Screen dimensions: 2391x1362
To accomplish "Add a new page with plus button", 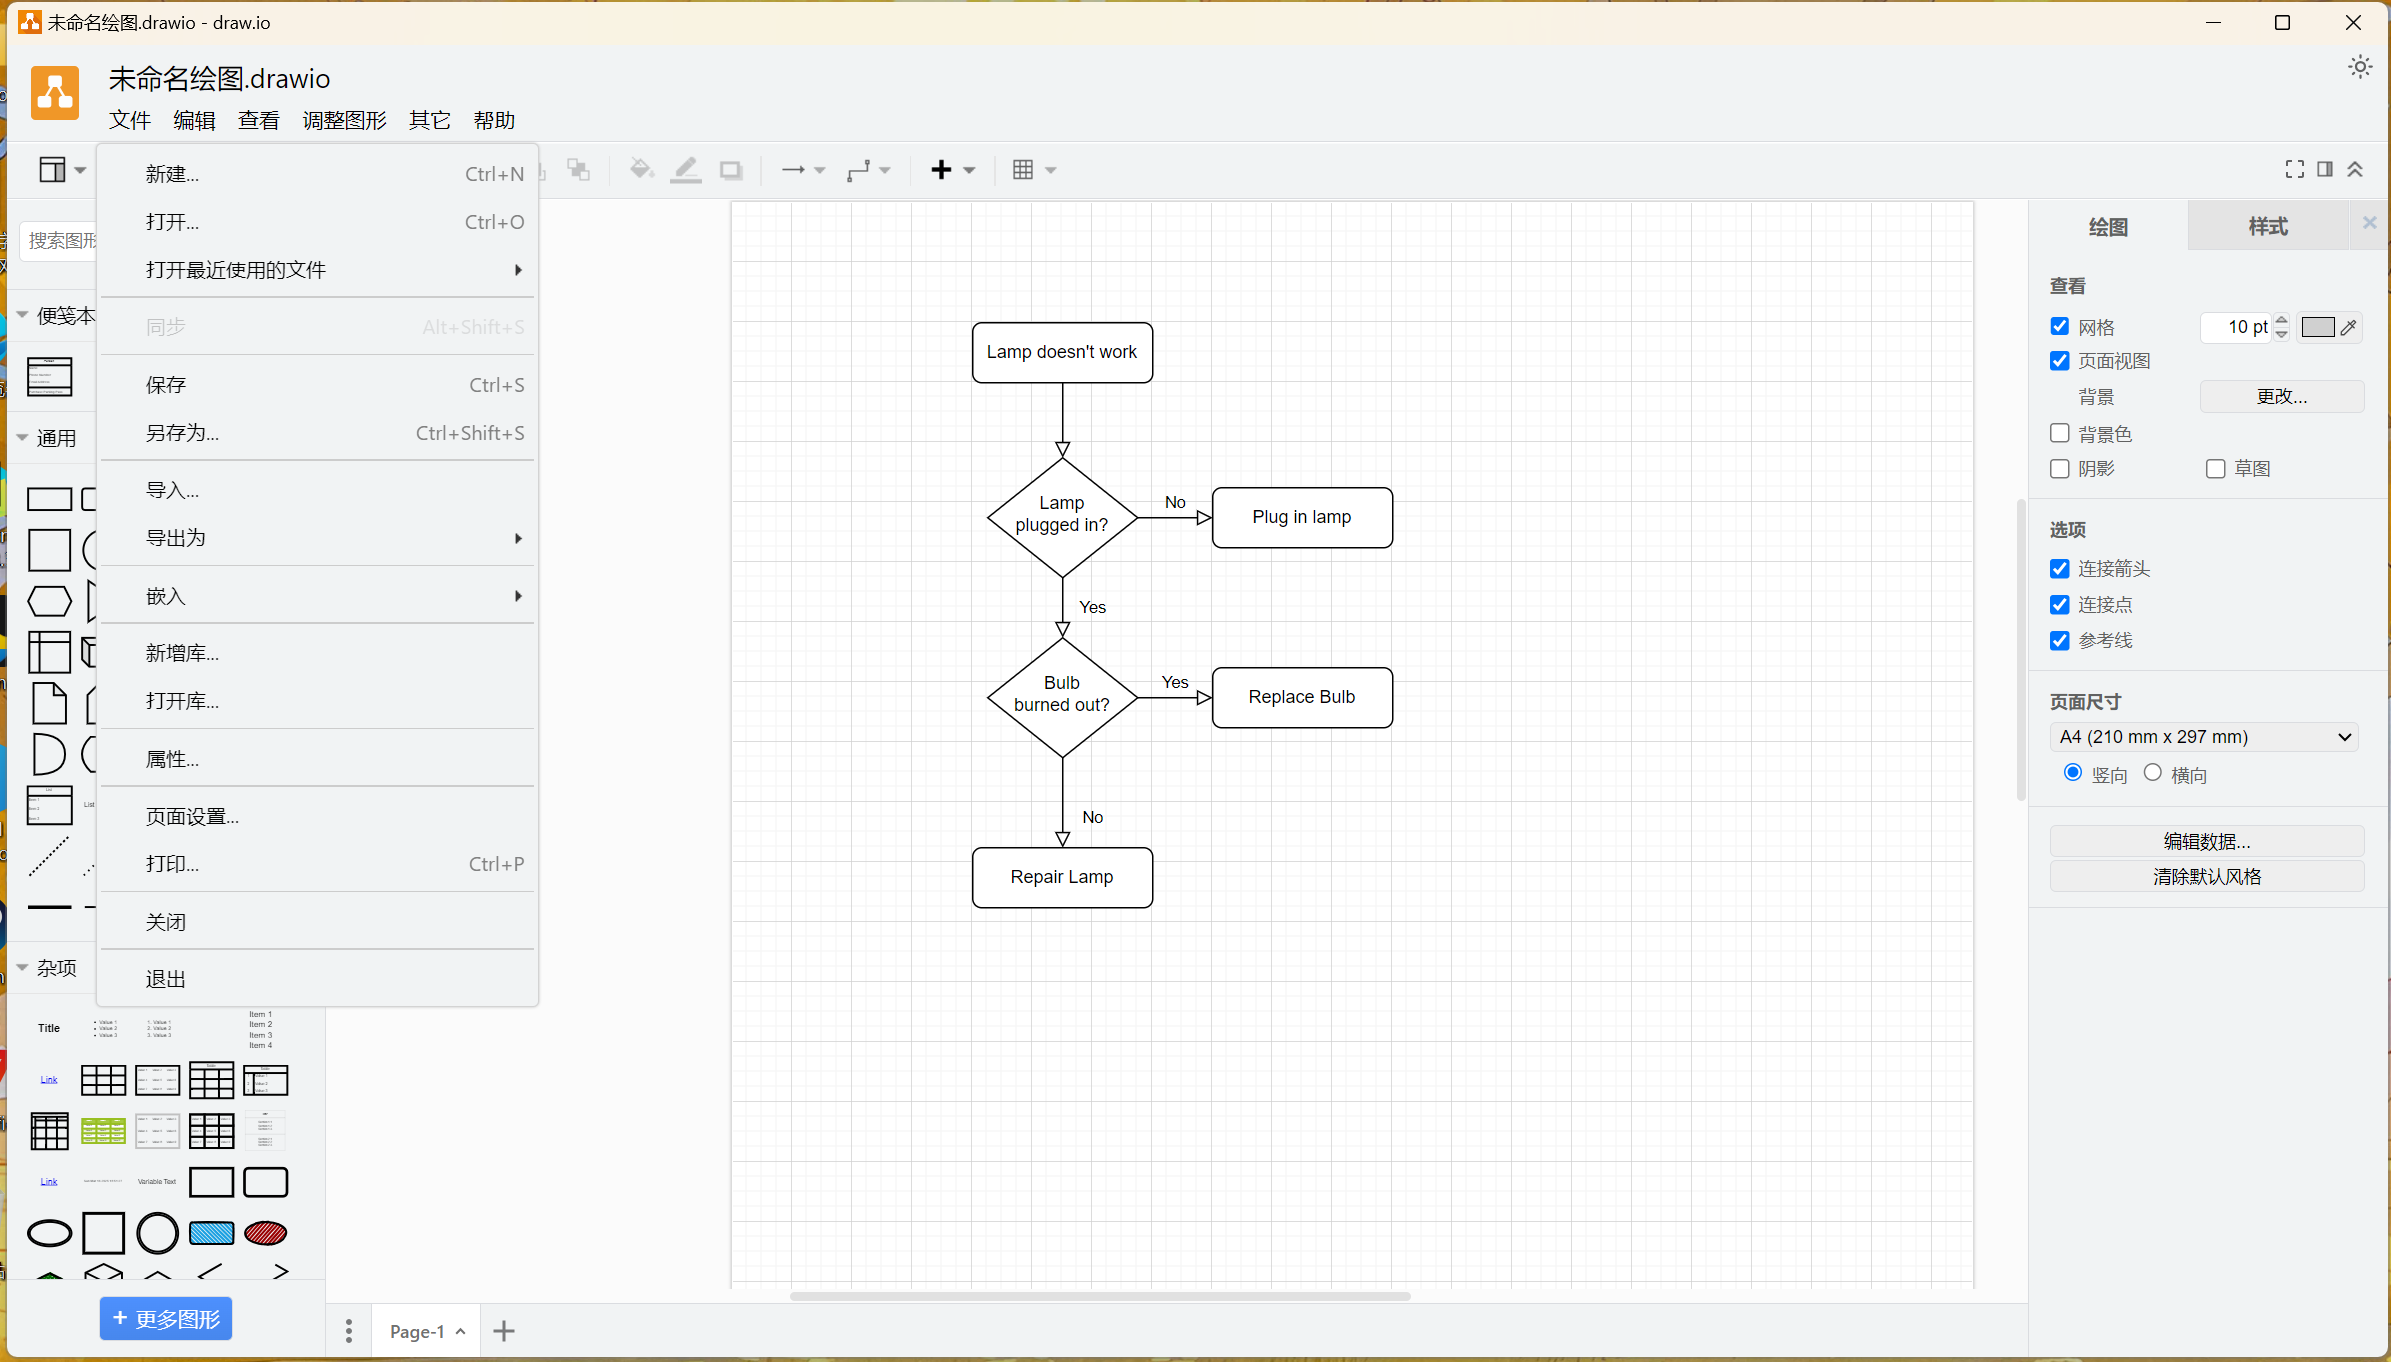I will [504, 1331].
